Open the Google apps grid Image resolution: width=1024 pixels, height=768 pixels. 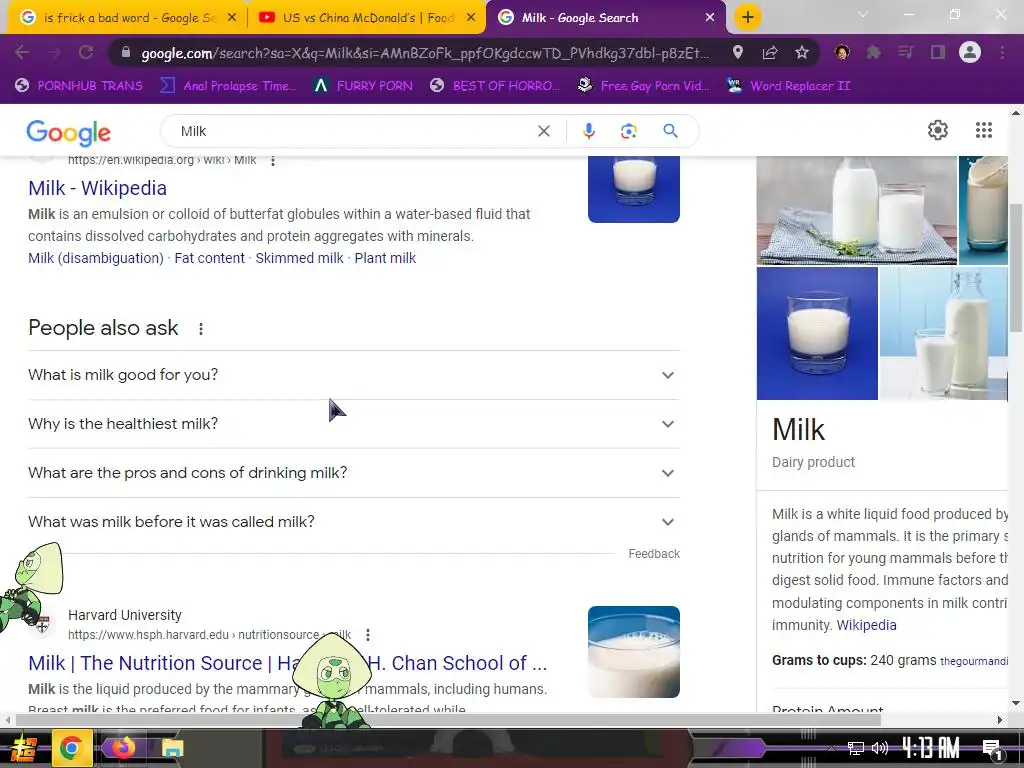tap(984, 130)
